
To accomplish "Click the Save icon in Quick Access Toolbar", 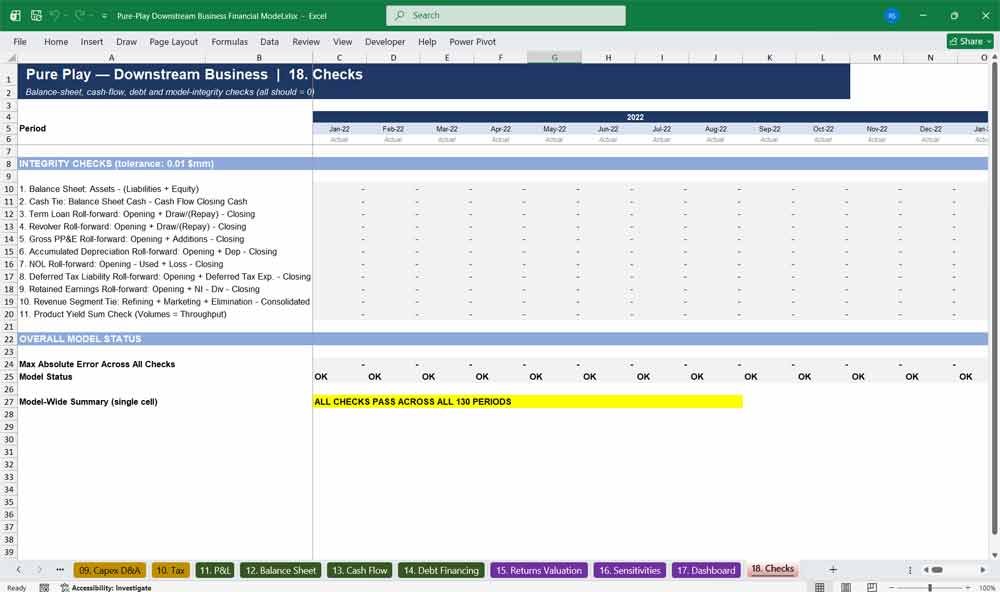I will pos(36,15).
